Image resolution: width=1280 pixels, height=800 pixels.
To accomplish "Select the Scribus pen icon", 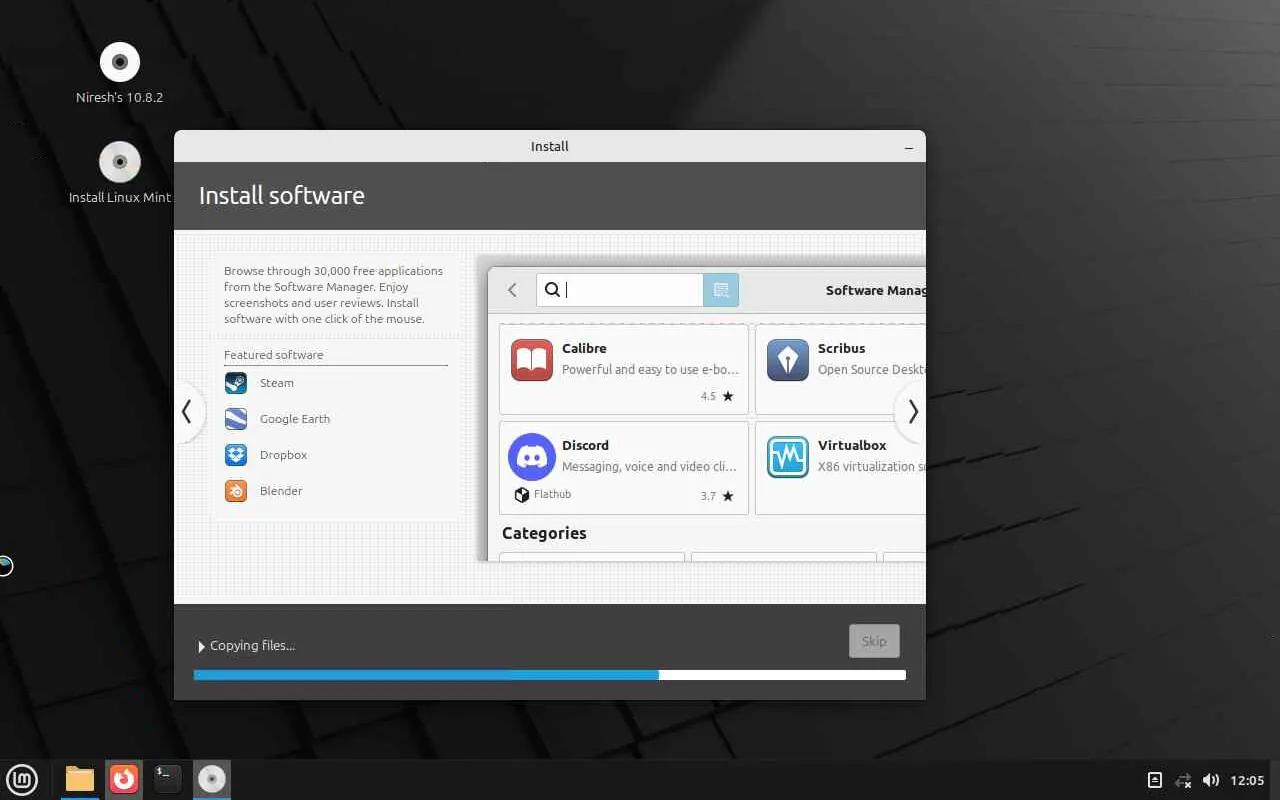I will 788,360.
